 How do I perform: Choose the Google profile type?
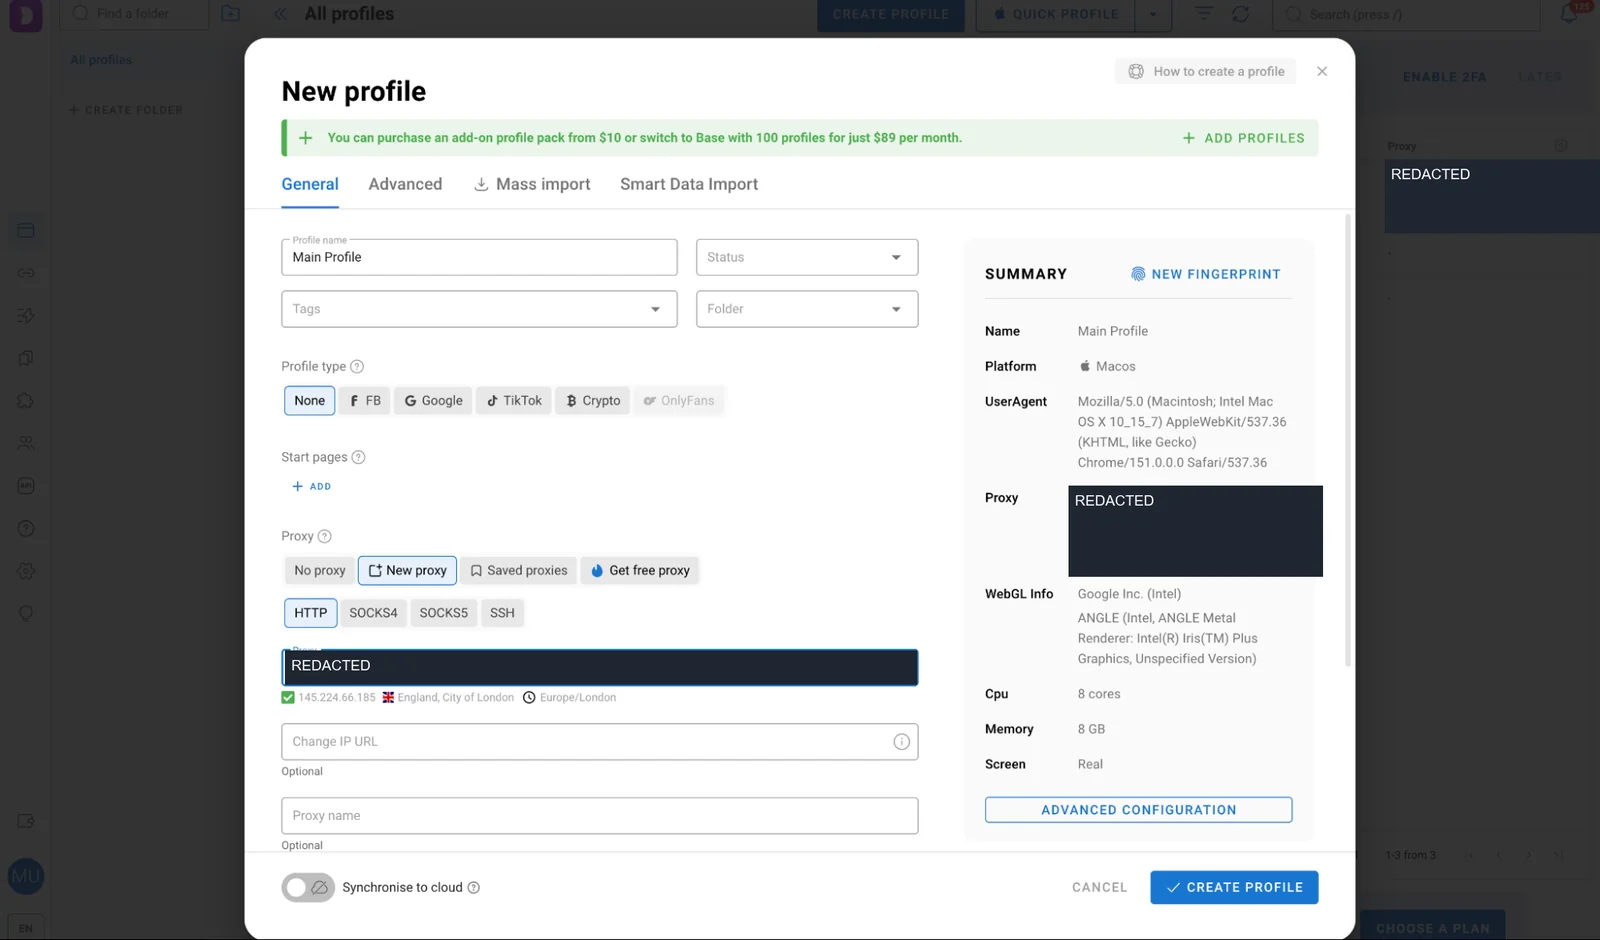(x=433, y=401)
